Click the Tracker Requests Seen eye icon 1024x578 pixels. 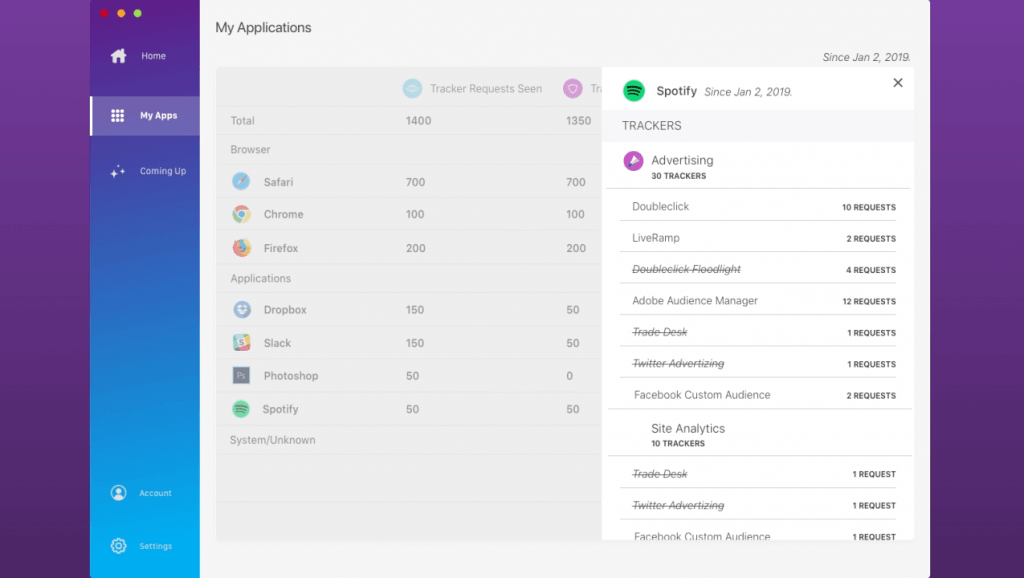coord(412,88)
